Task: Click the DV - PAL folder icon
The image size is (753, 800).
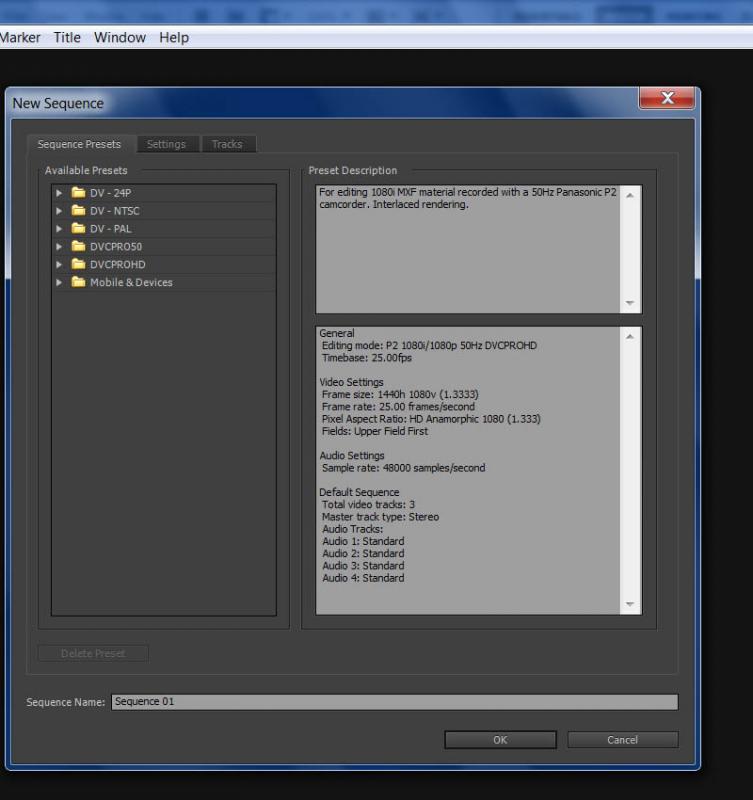Action: 78,228
